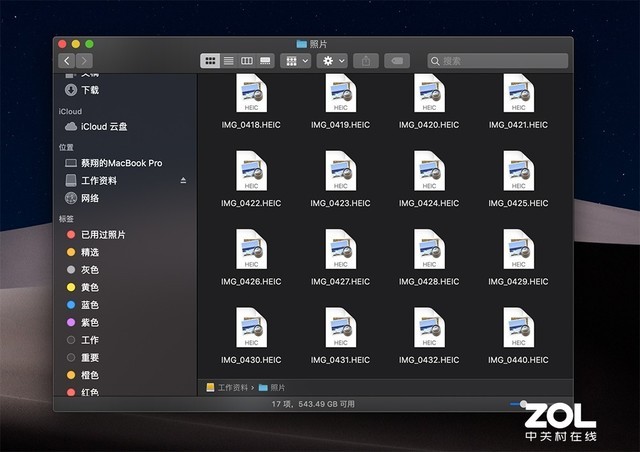Open the gear action menu dropdown
The height and width of the screenshot is (452, 640).
[x=332, y=61]
